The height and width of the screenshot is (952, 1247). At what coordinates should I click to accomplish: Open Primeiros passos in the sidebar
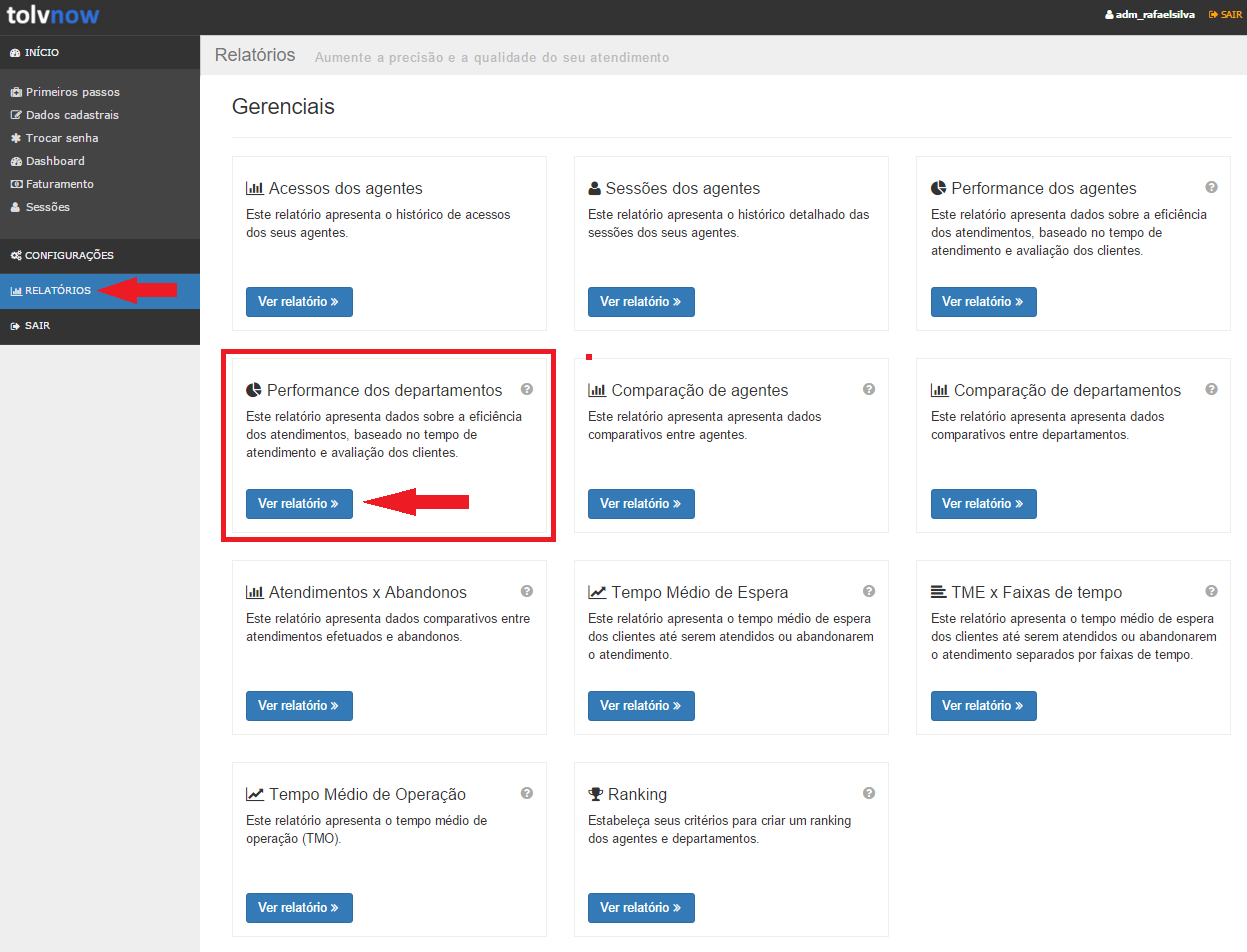pos(72,92)
